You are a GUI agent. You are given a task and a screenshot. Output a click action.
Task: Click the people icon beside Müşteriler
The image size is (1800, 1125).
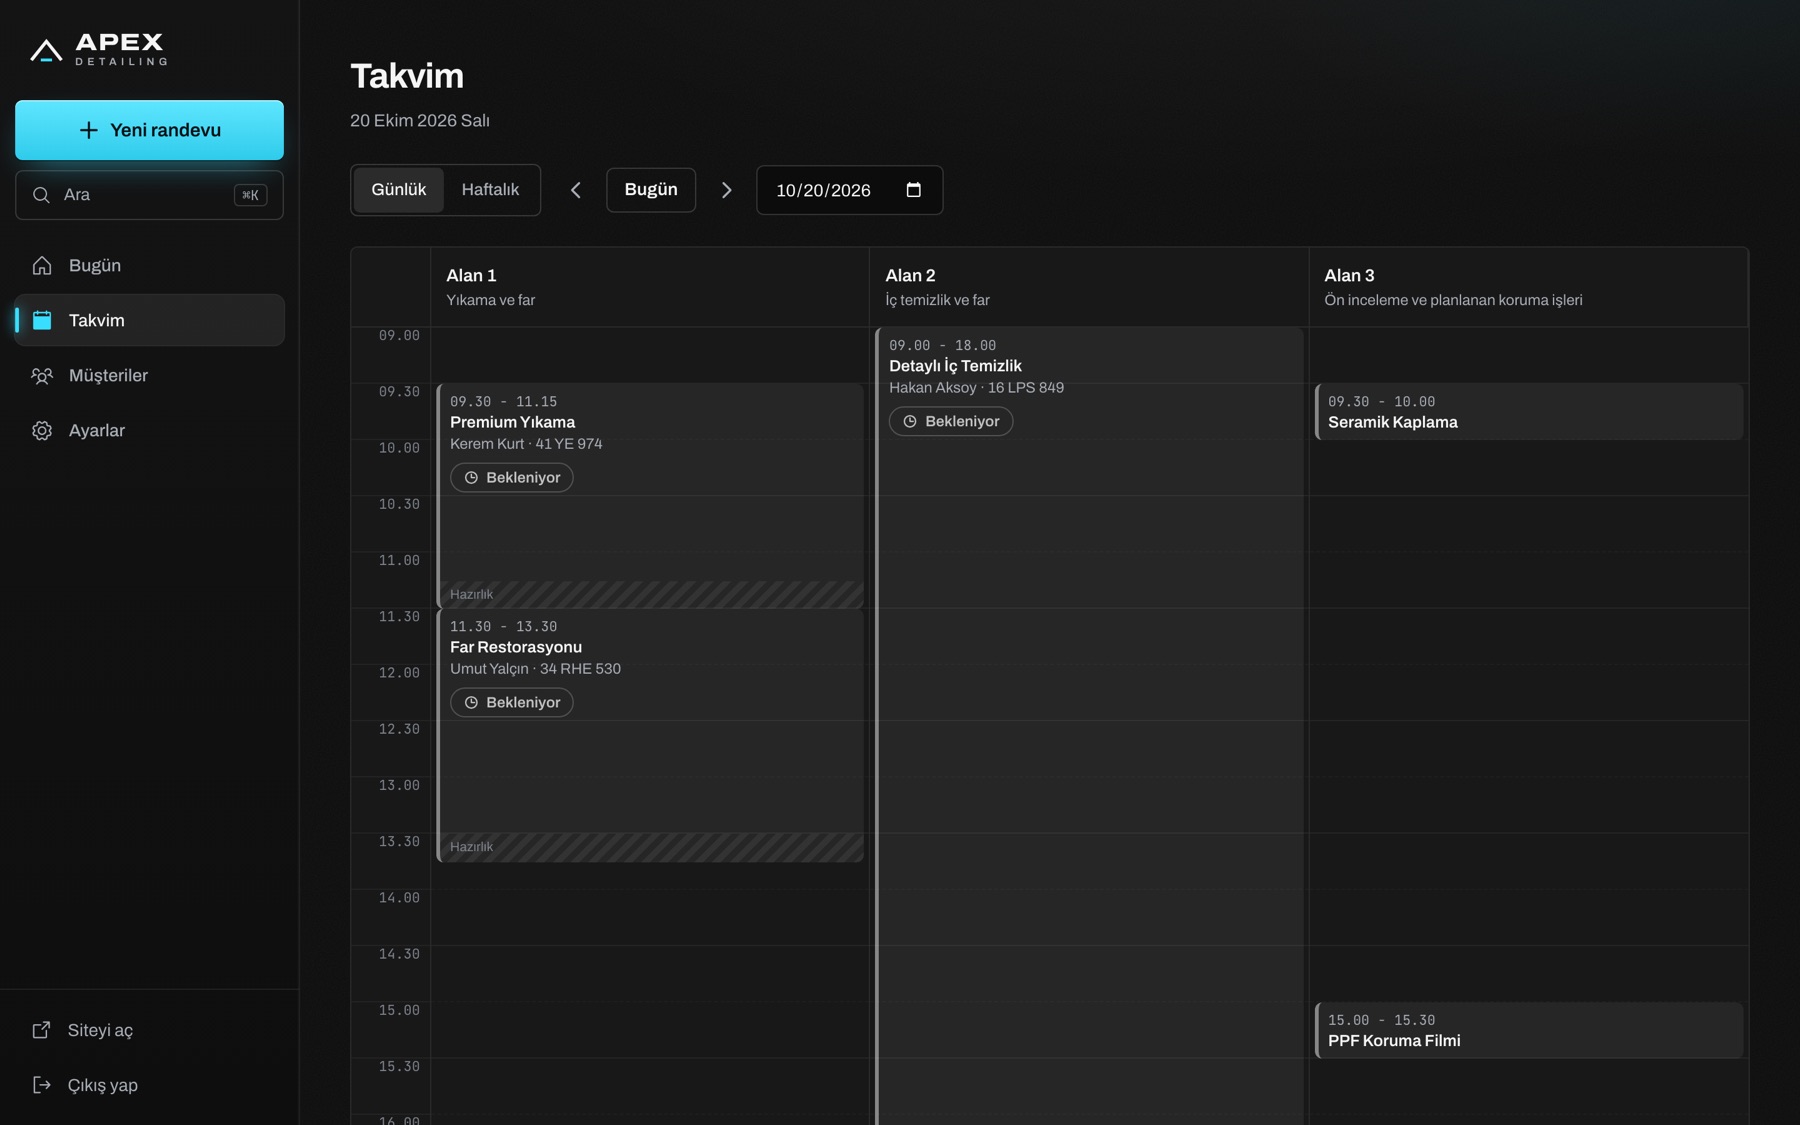tap(42, 375)
